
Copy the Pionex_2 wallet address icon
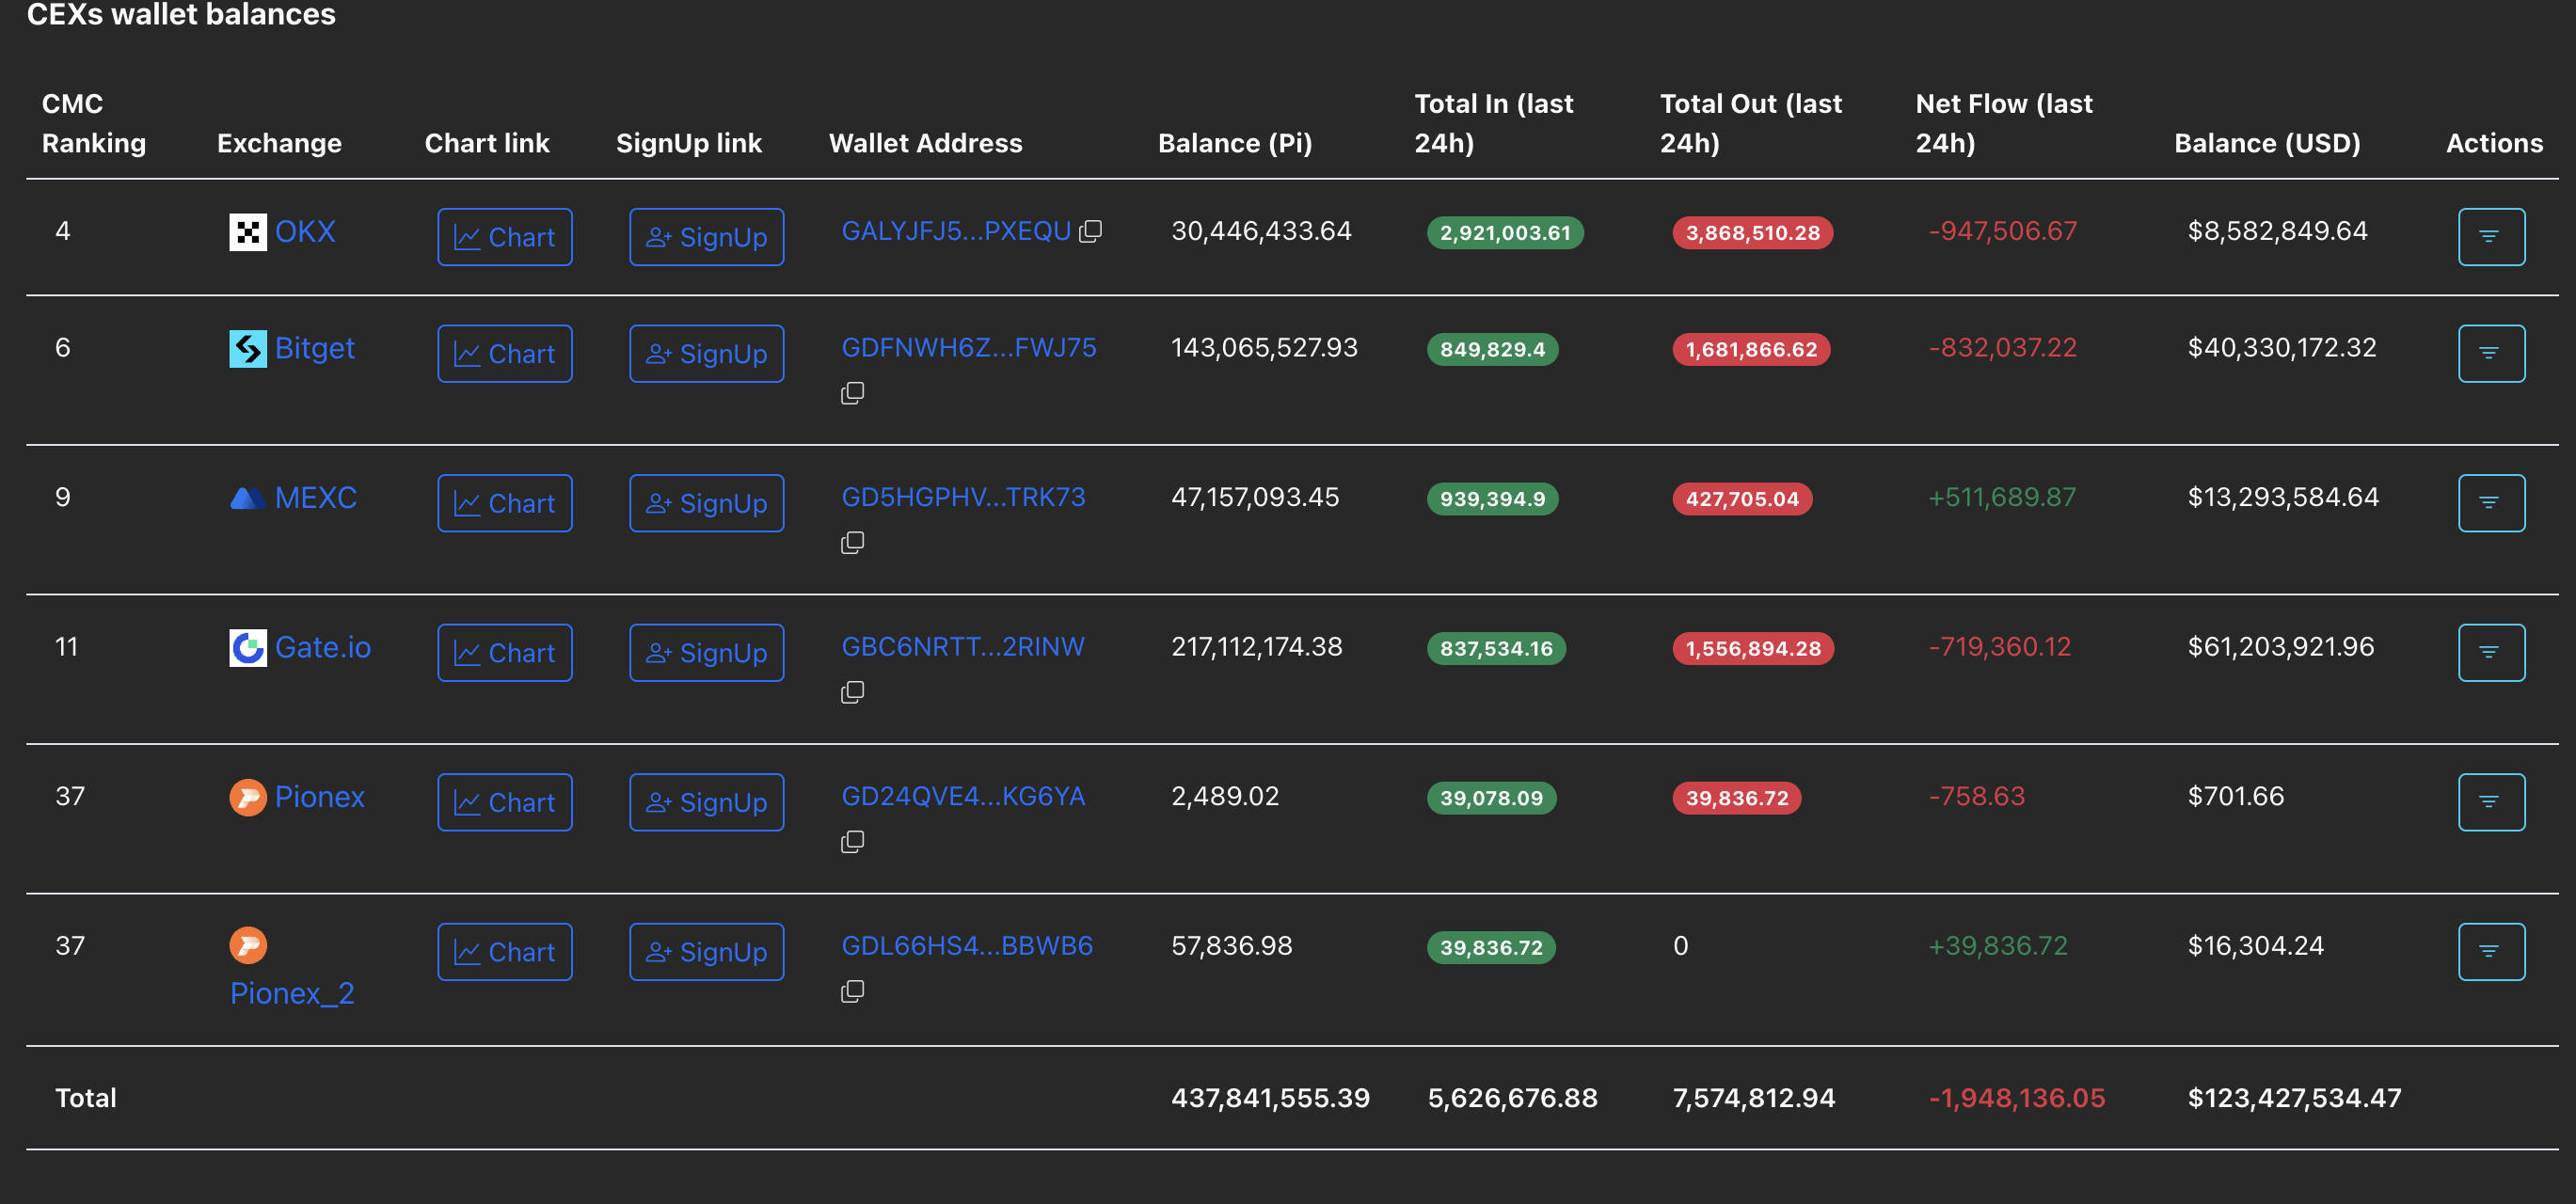[852, 991]
